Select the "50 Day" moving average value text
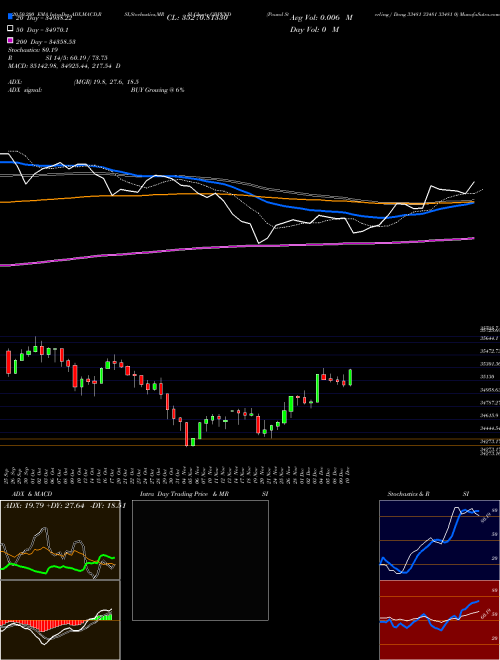The height and width of the screenshot is (660, 500). [43, 30]
